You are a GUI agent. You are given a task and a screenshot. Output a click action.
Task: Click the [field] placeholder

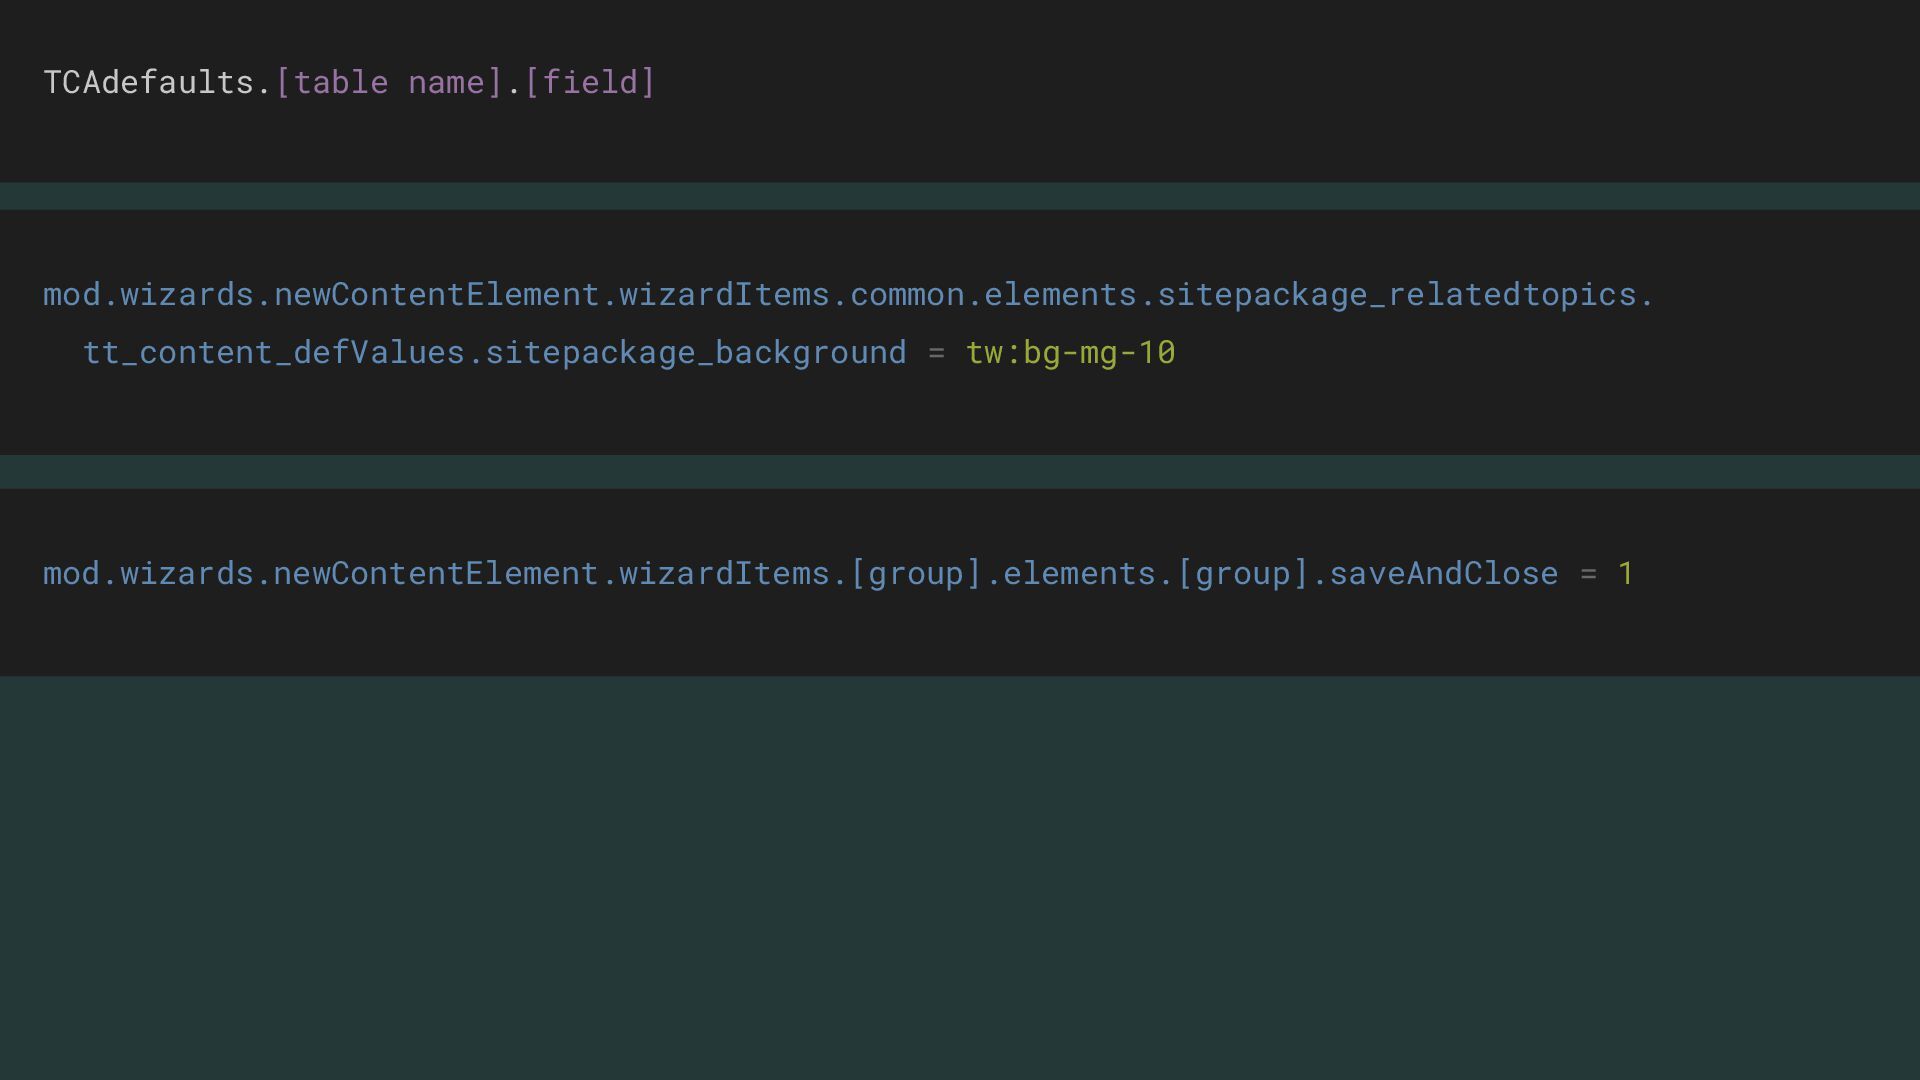589,82
